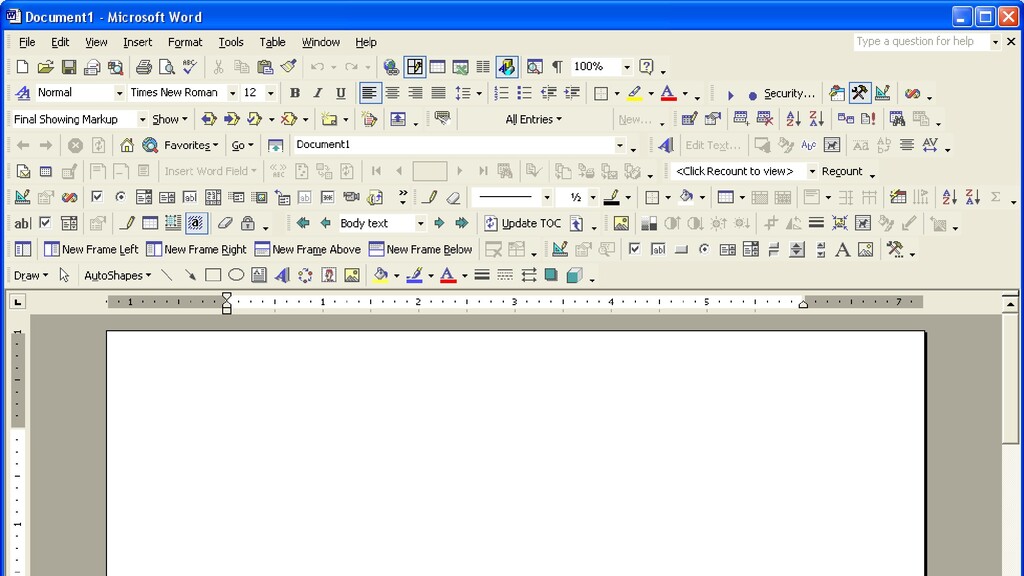Click the New Frame Above button
Viewport: 1024px width, 576px height.
click(x=307, y=249)
